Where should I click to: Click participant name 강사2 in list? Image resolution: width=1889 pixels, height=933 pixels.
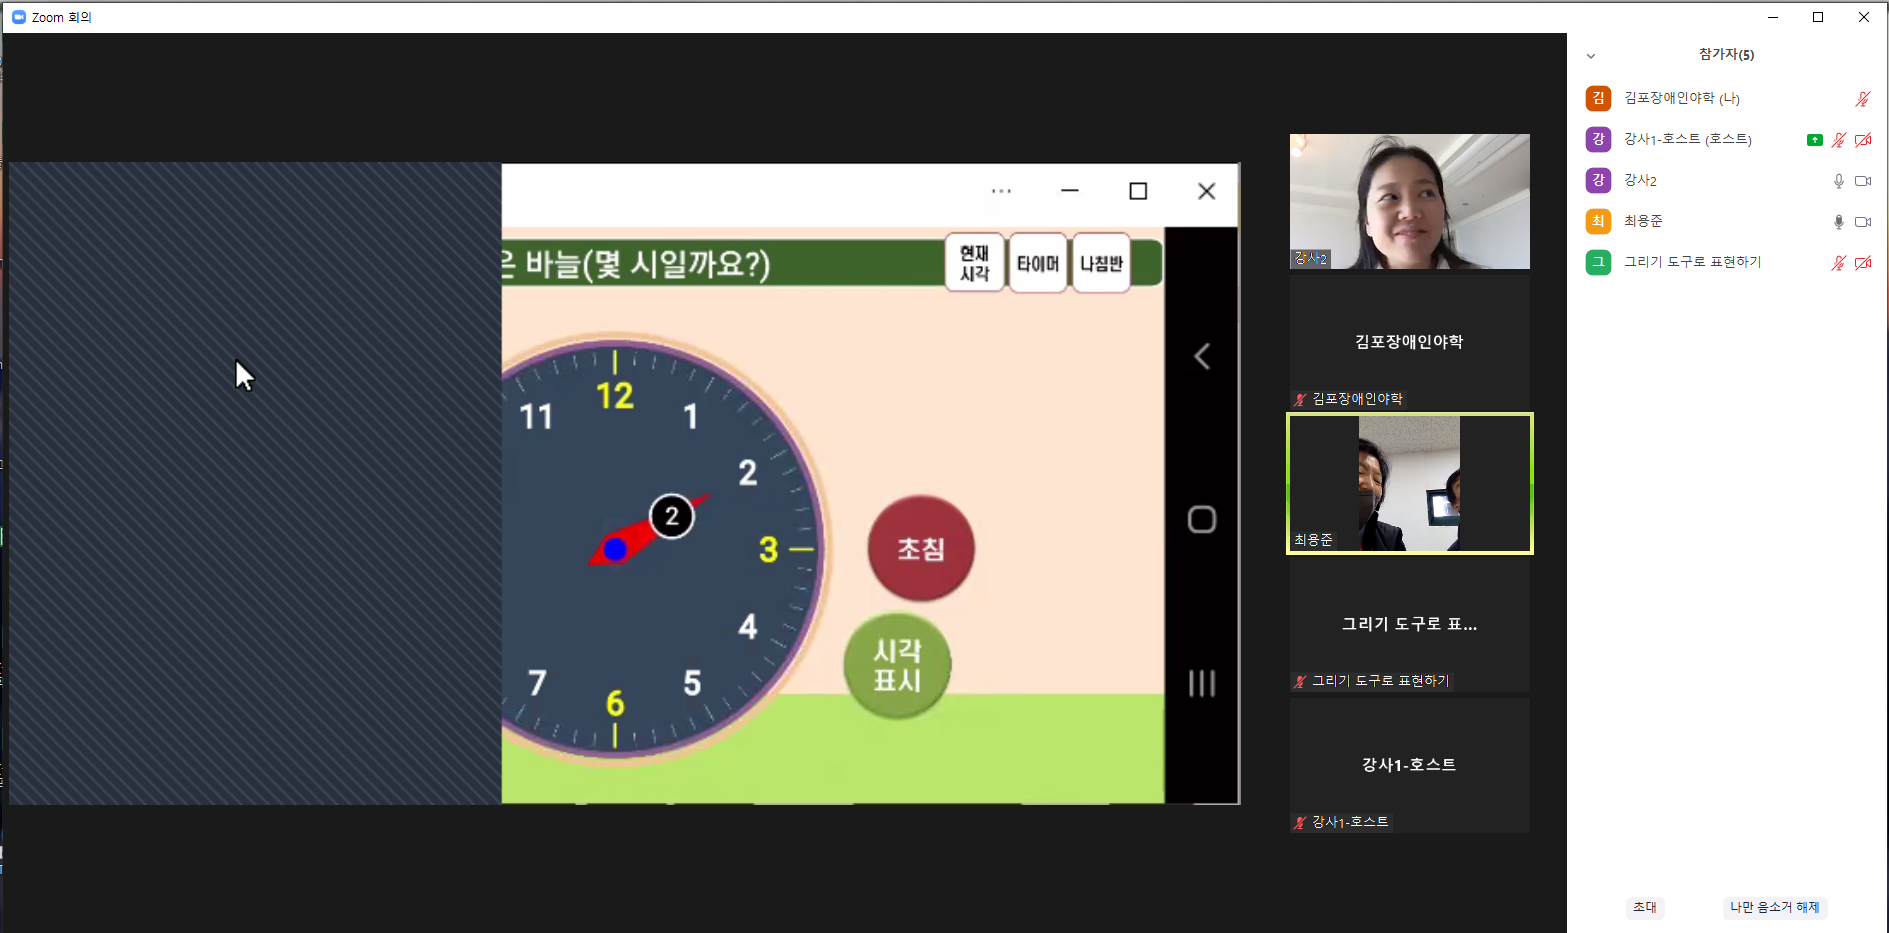coord(1640,180)
